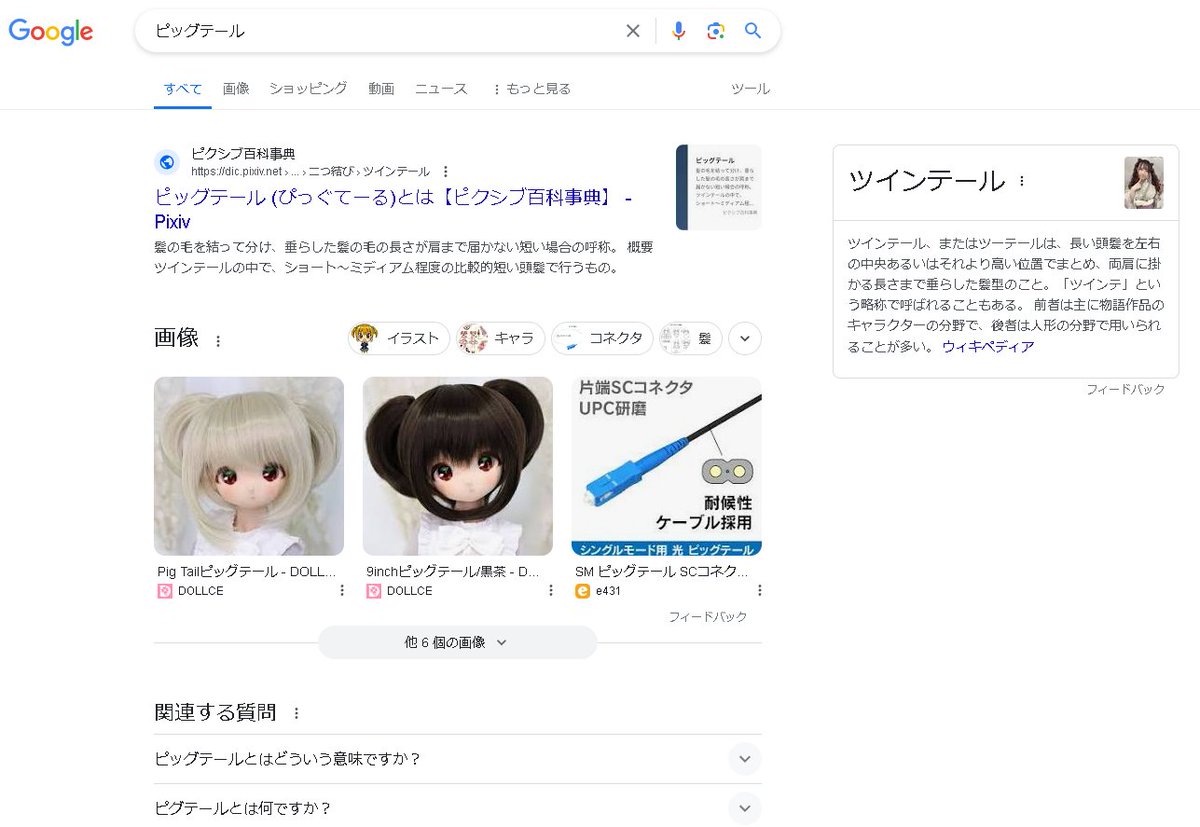This screenshot has height=827, width=1200.
Task: Click the blue magnifier search button
Action: [x=753, y=31]
